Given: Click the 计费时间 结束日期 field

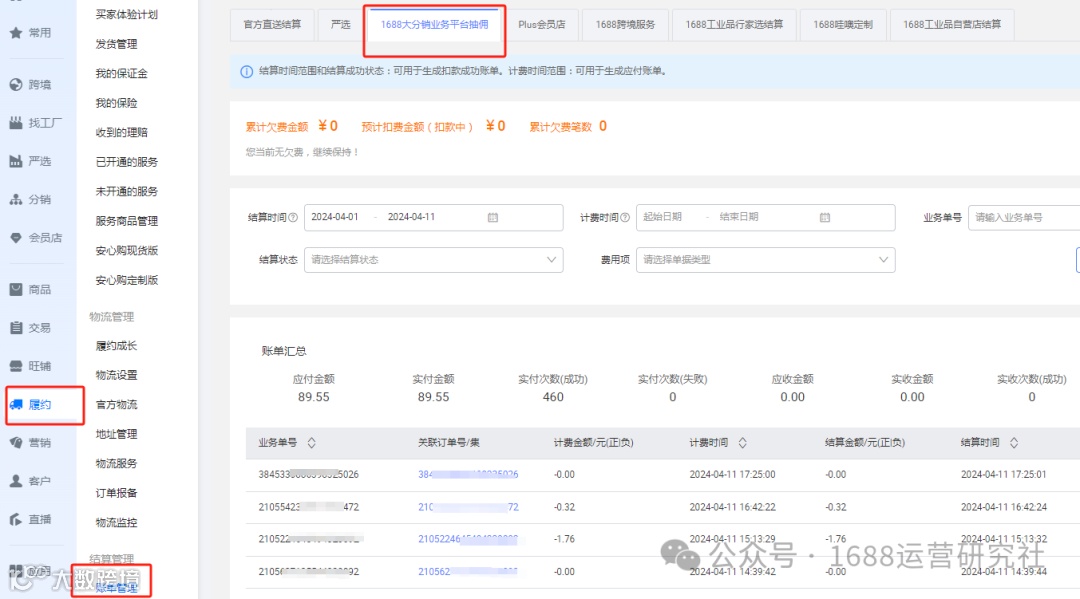Looking at the screenshot, I should (x=739, y=217).
